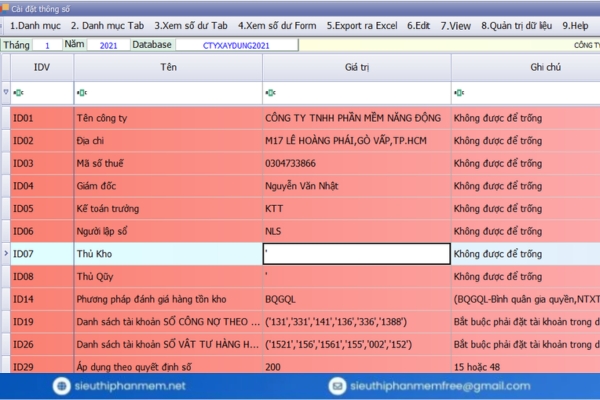Select the Địa chỉ cell
This screenshot has width=600, height=400.
click(x=168, y=140)
